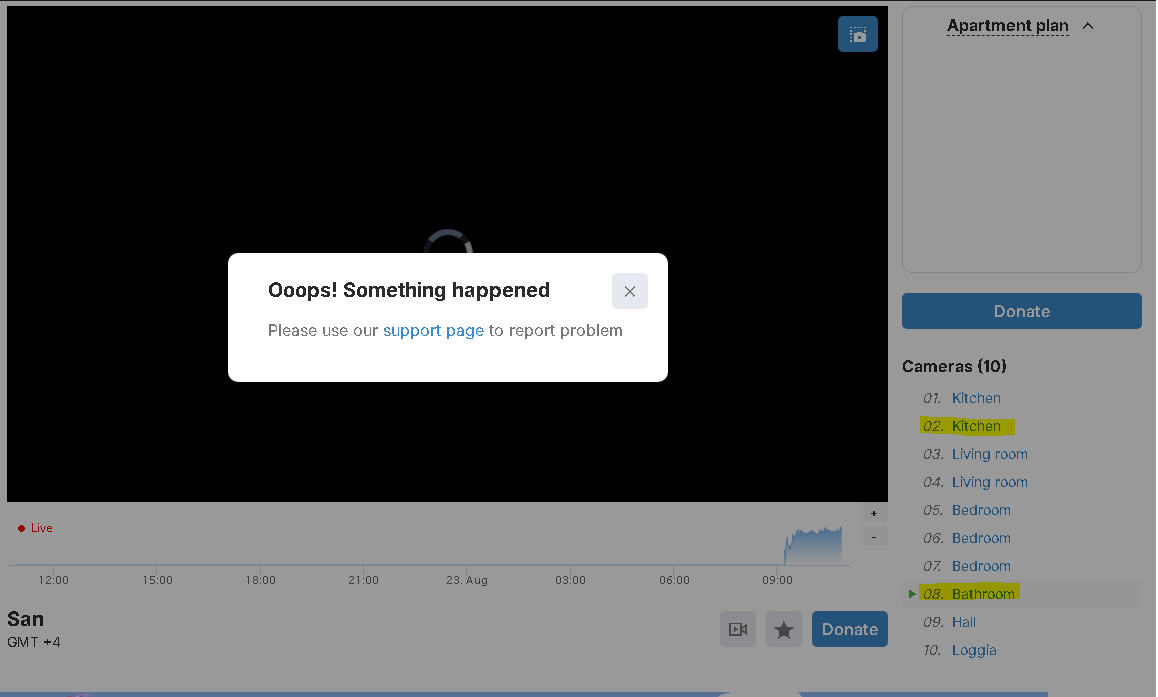Open camera 07 Bedroom
This screenshot has width=1158, height=697.
click(980, 566)
